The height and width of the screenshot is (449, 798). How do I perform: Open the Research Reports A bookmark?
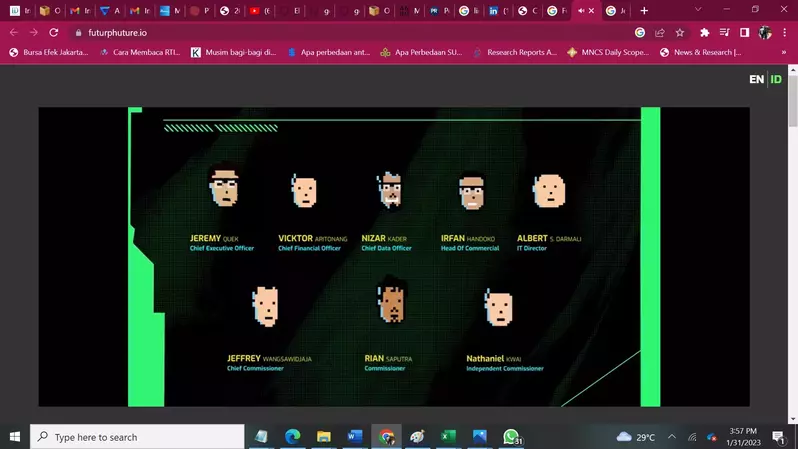coord(516,52)
